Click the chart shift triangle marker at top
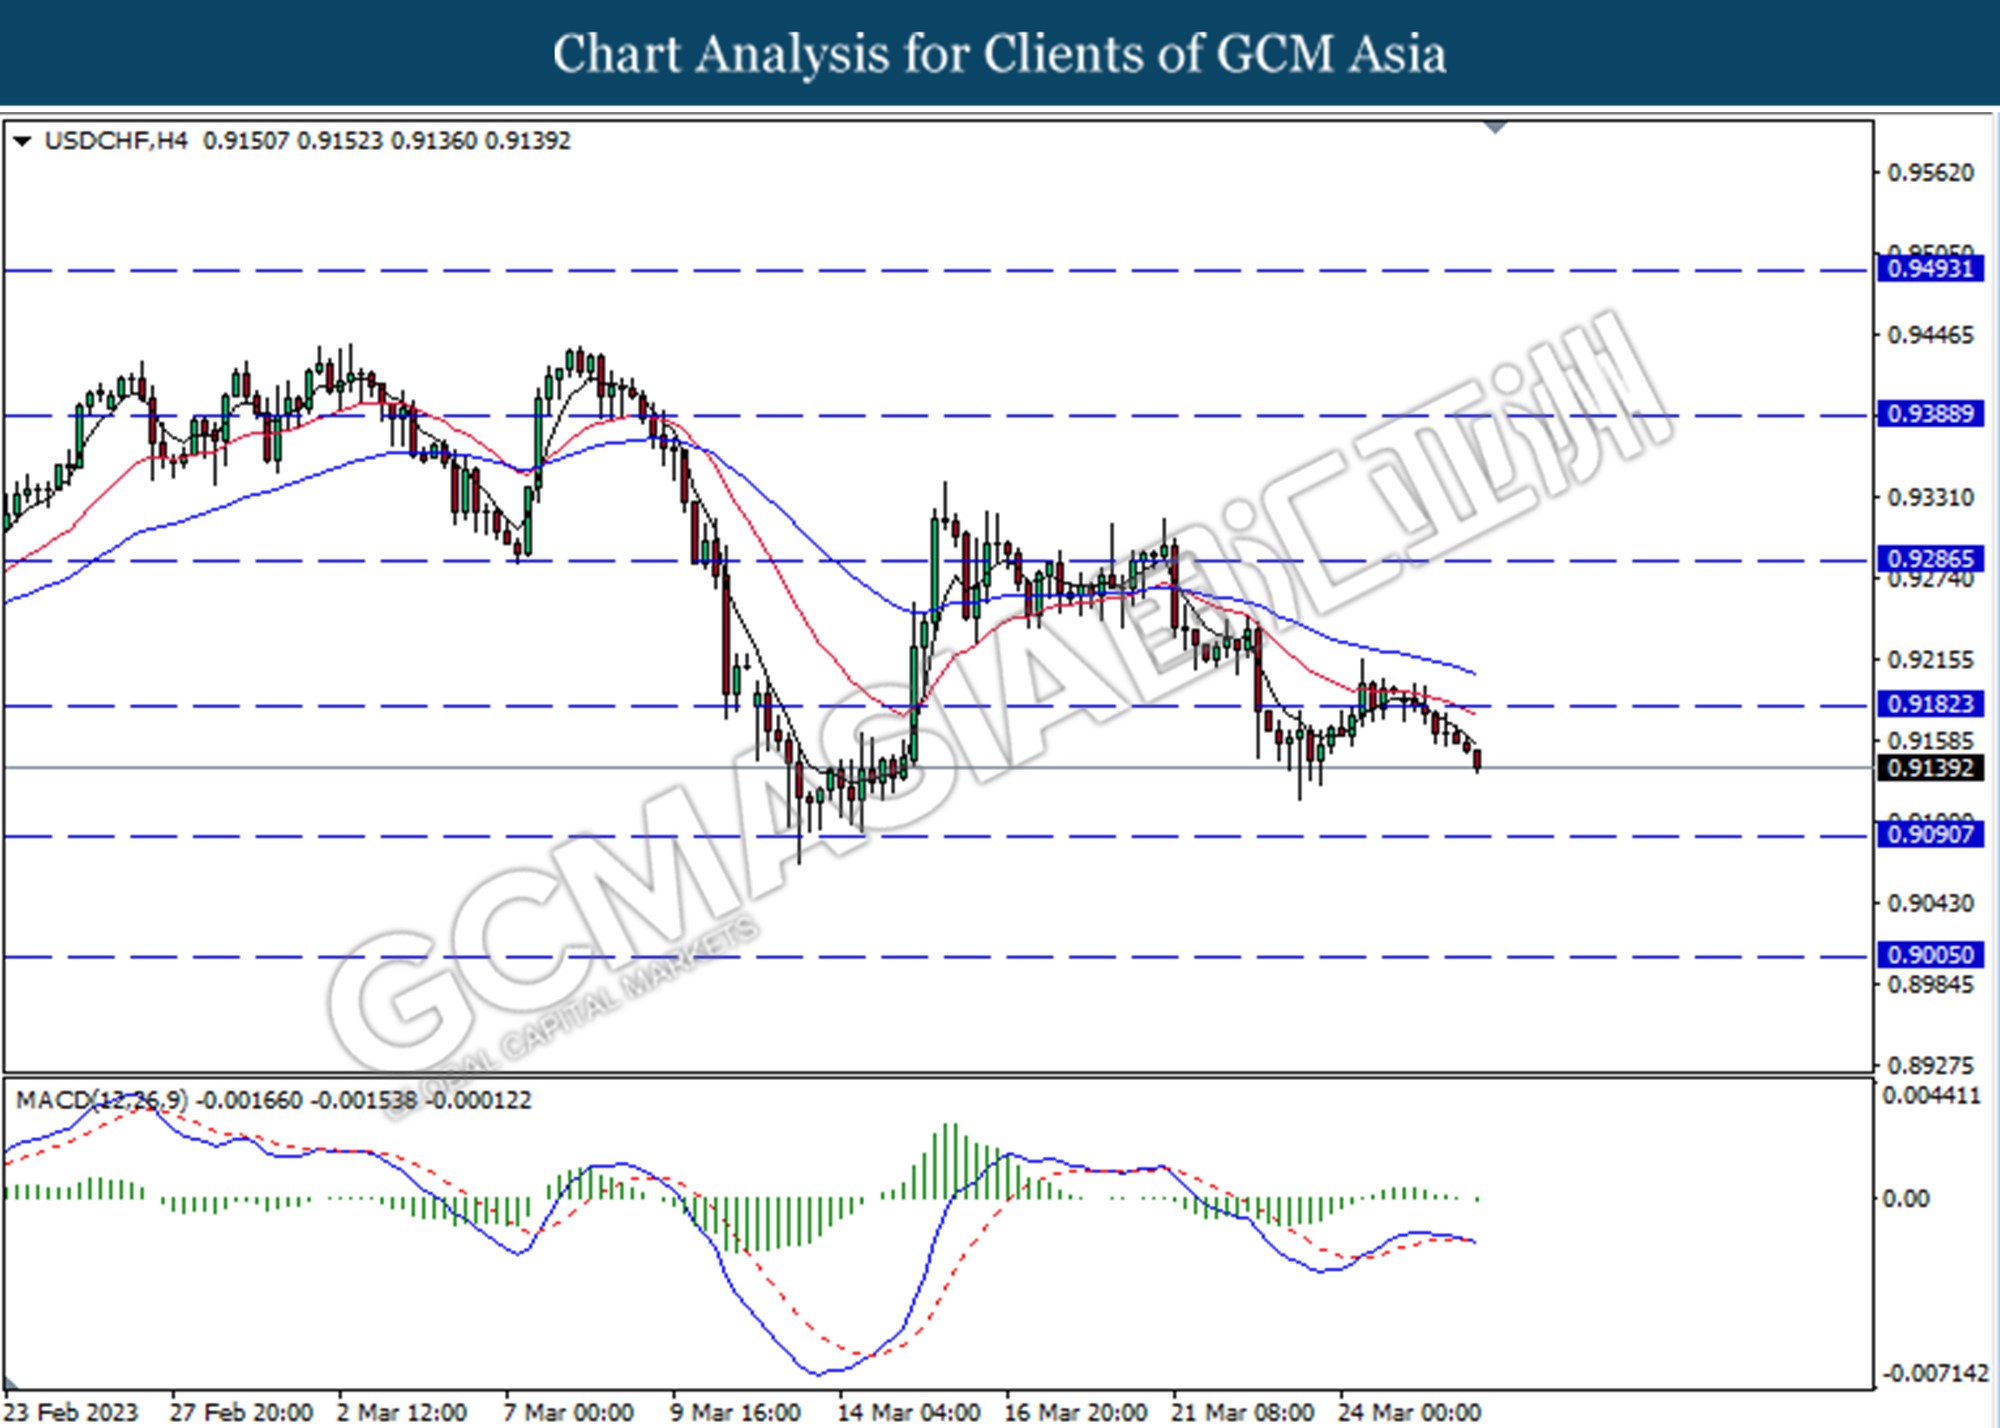The height and width of the screenshot is (1428, 2000). click(x=1495, y=128)
